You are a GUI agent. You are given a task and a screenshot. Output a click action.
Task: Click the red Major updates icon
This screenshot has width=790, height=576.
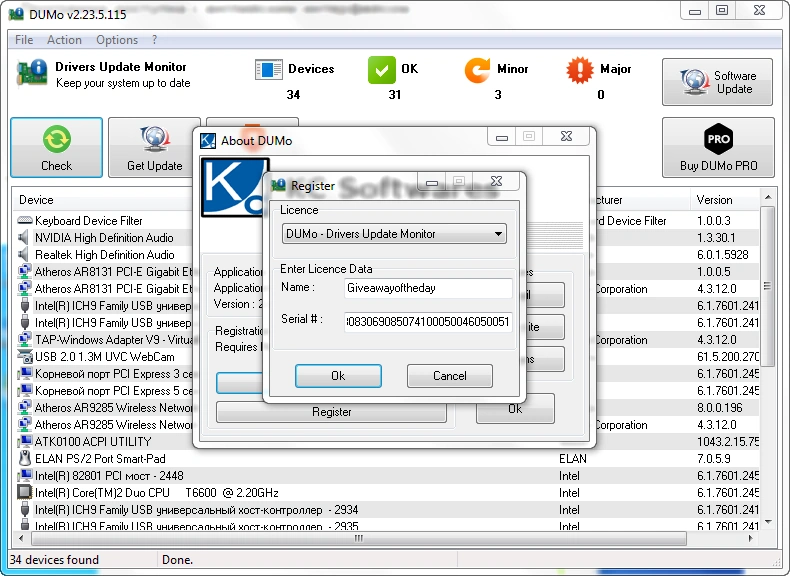click(x=580, y=70)
